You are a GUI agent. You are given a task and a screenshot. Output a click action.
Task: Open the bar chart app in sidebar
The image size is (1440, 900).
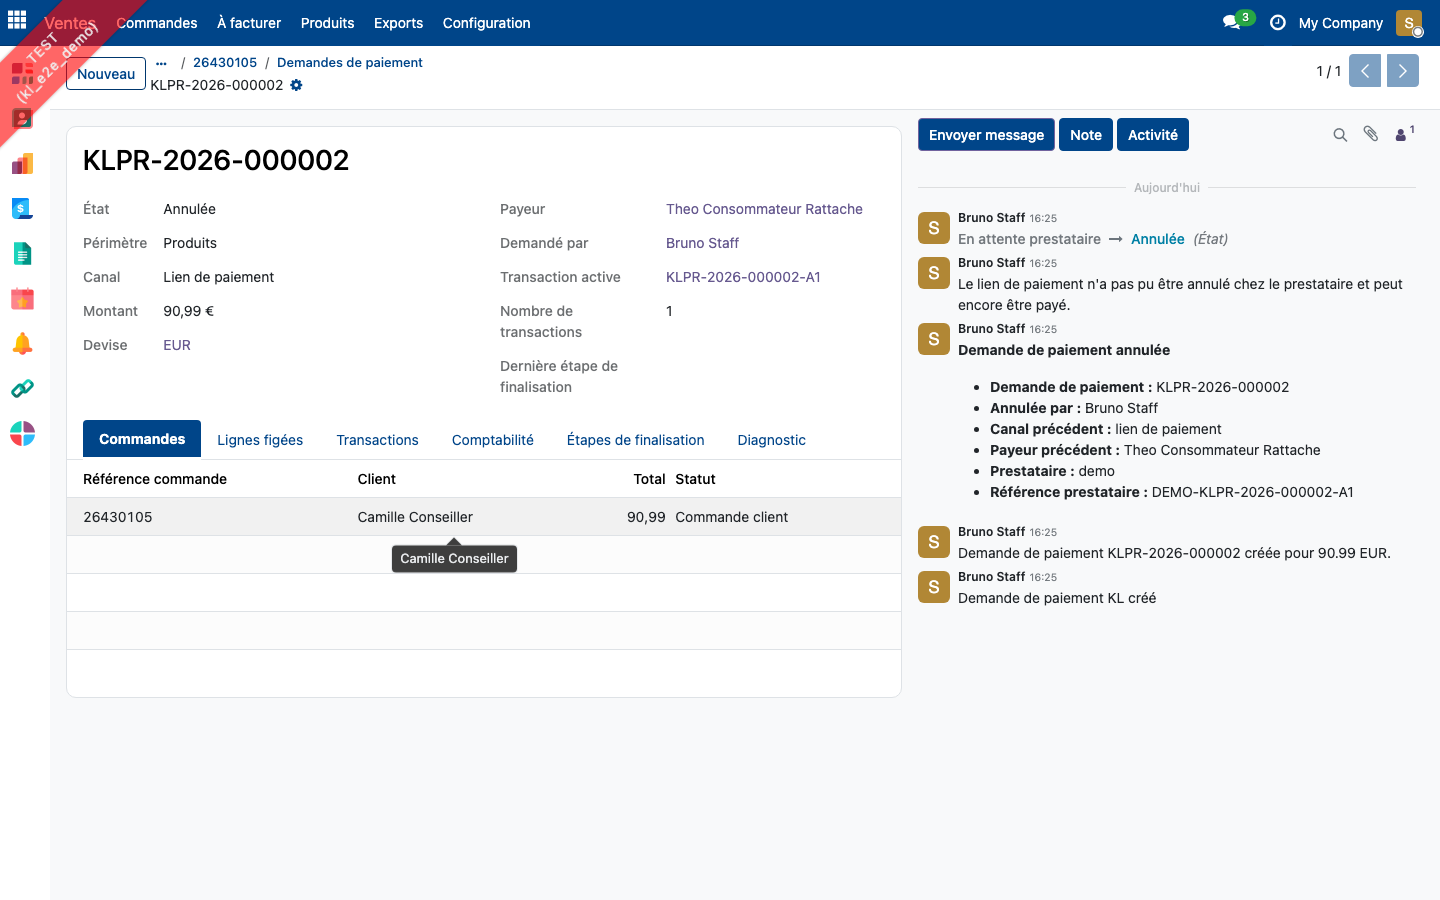[22, 164]
